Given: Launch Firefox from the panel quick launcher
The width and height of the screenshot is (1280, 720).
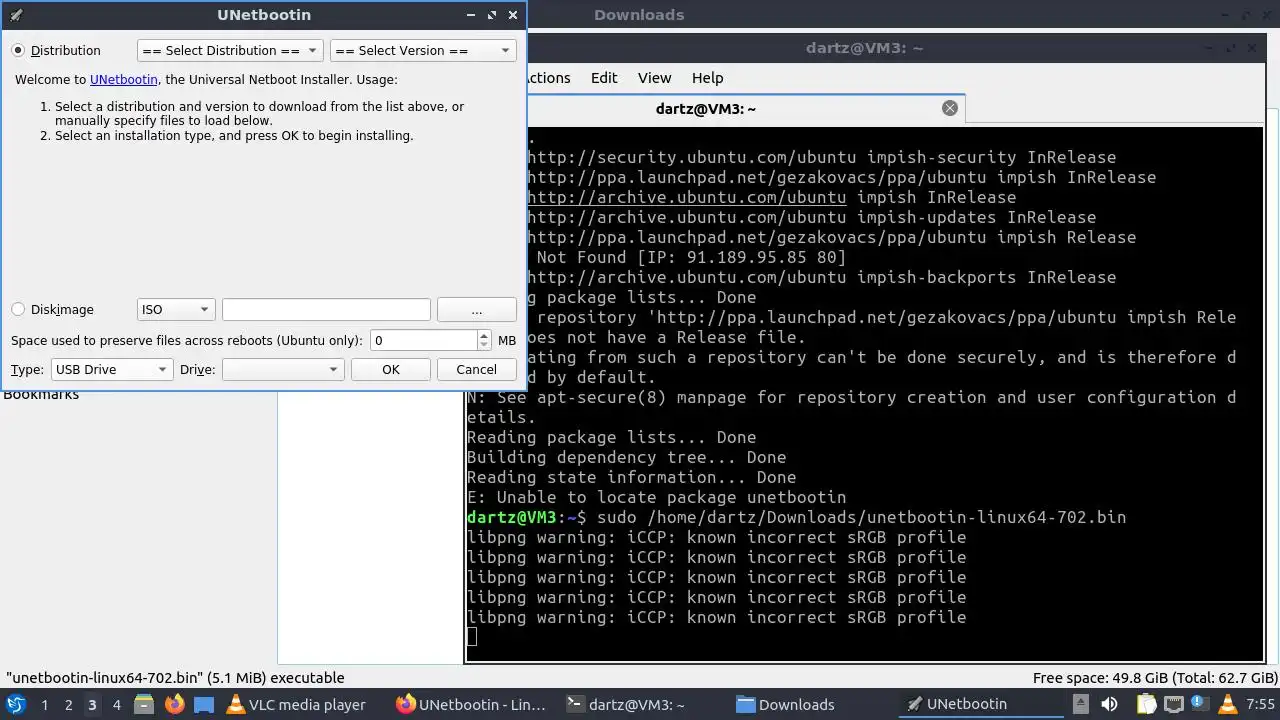Looking at the screenshot, I should (x=174, y=705).
